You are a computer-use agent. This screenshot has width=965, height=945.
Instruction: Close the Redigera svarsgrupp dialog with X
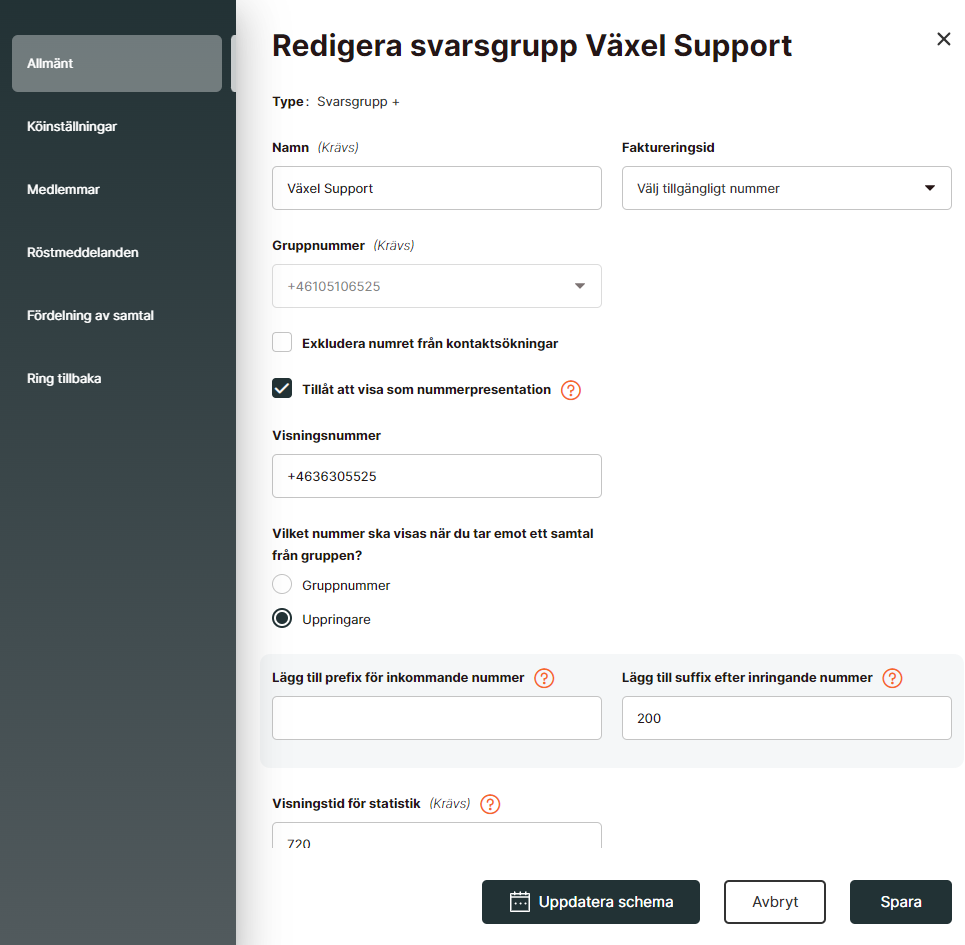pos(943,39)
